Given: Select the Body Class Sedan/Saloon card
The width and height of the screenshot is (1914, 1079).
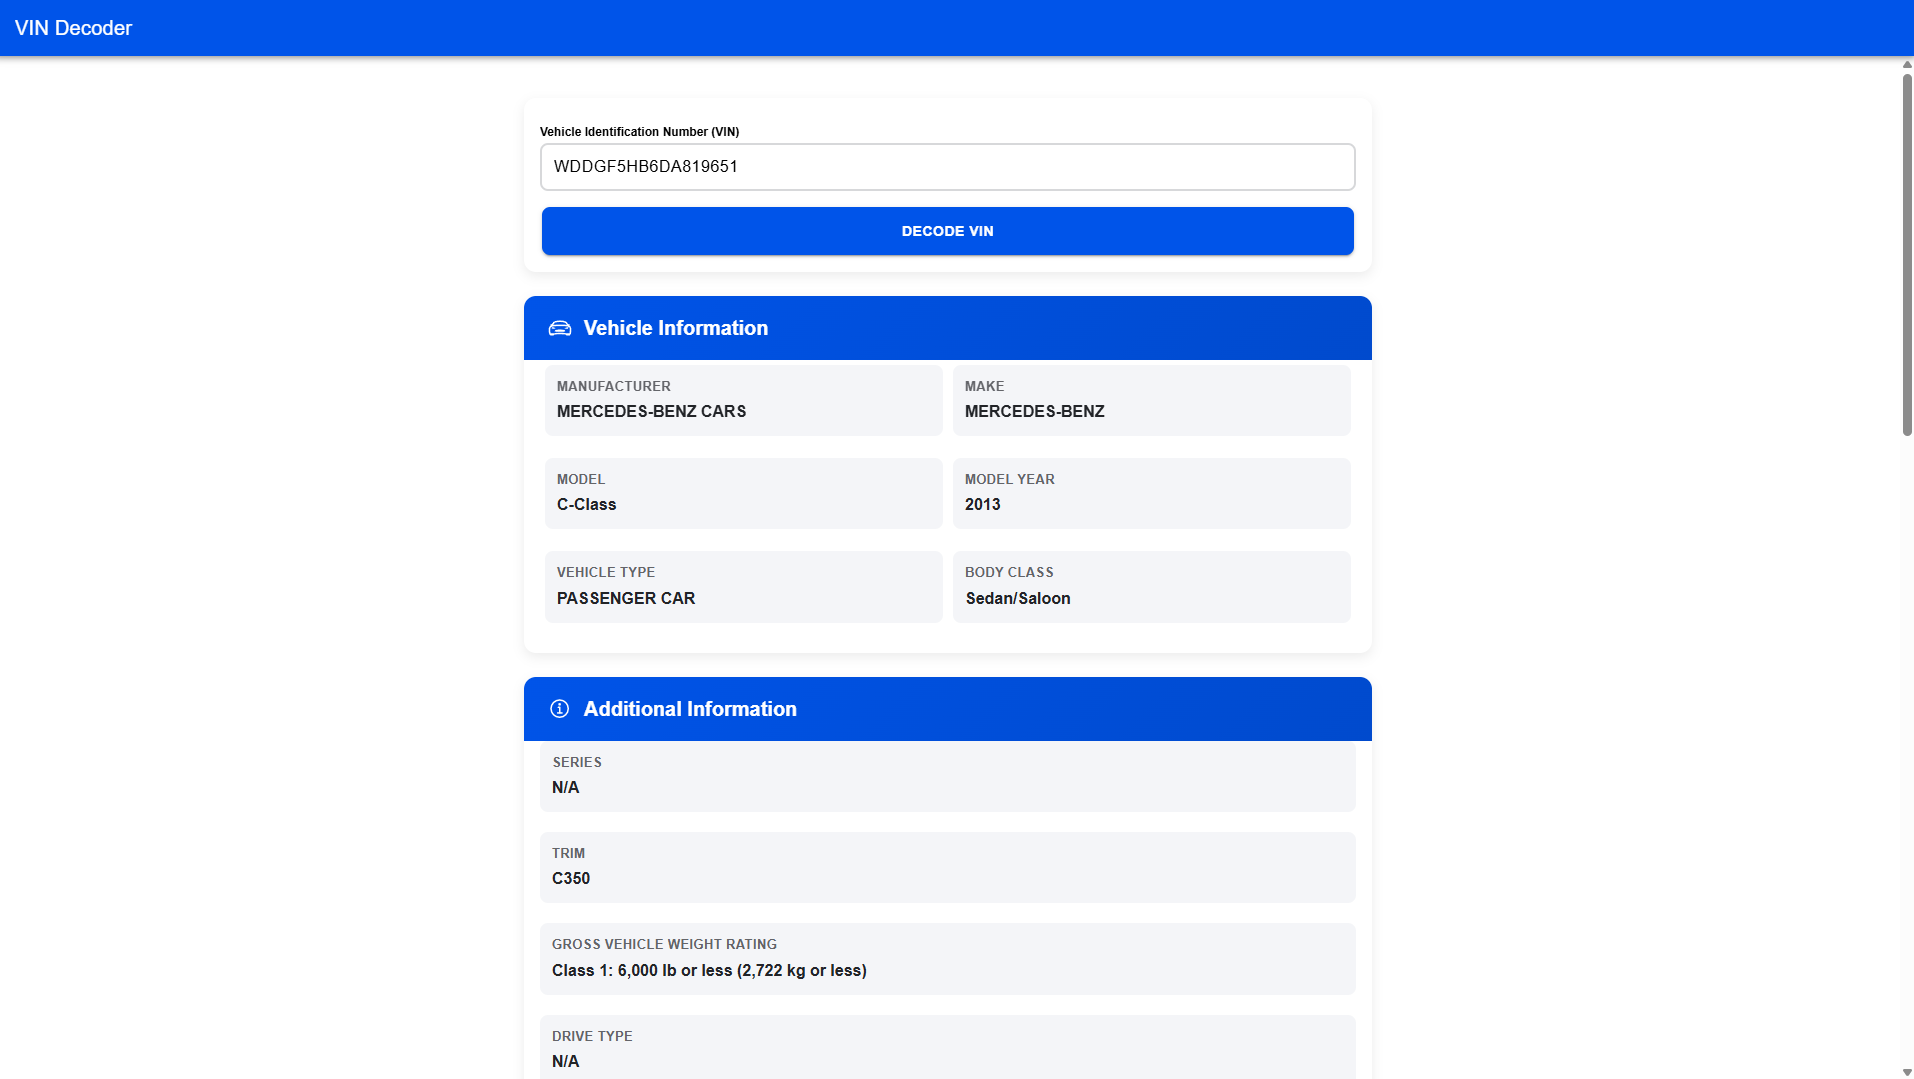Looking at the screenshot, I should 1150,586.
